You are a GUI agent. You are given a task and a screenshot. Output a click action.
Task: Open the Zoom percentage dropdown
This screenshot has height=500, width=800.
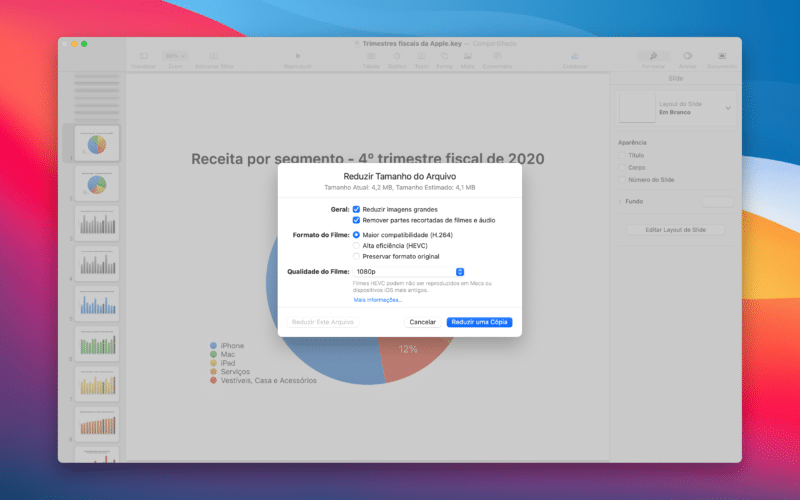click(x=176, y=56)
